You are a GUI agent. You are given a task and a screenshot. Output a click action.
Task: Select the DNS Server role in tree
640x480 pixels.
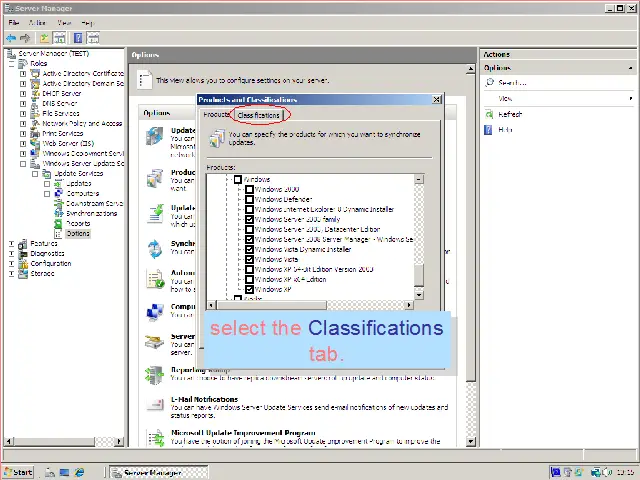coord(60,103)
